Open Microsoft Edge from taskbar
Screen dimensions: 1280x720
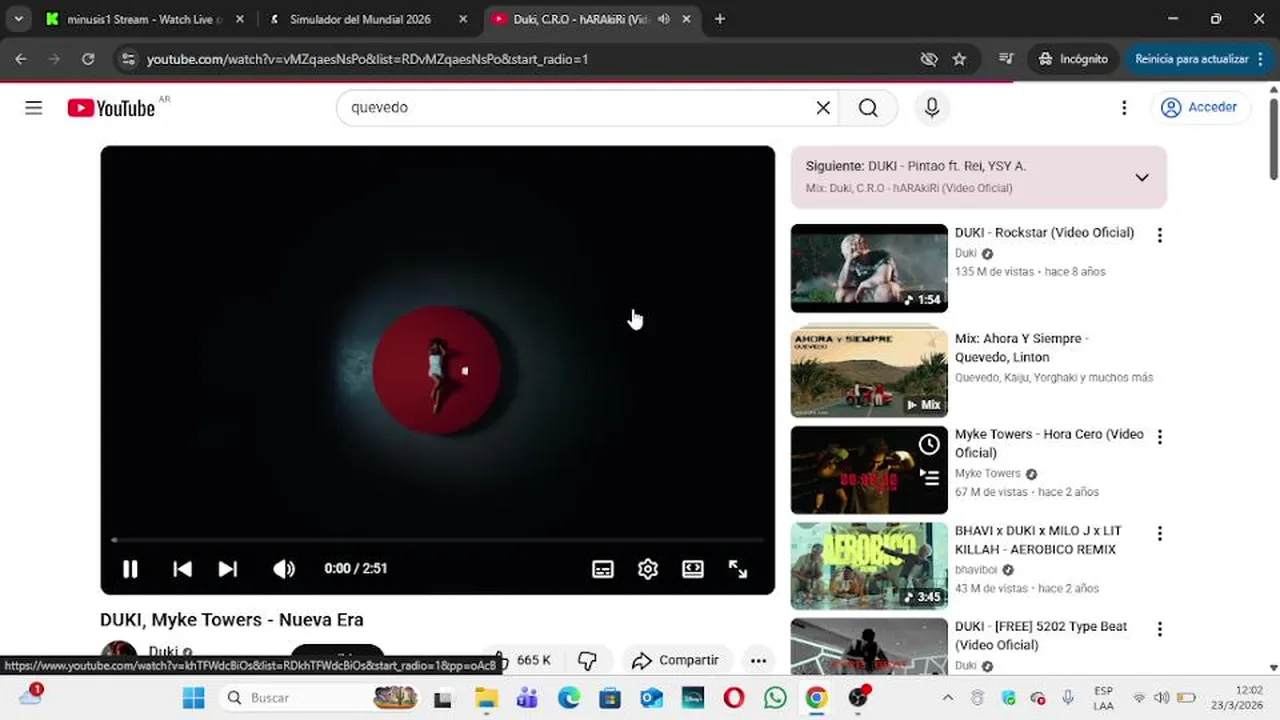coord(569,698)
